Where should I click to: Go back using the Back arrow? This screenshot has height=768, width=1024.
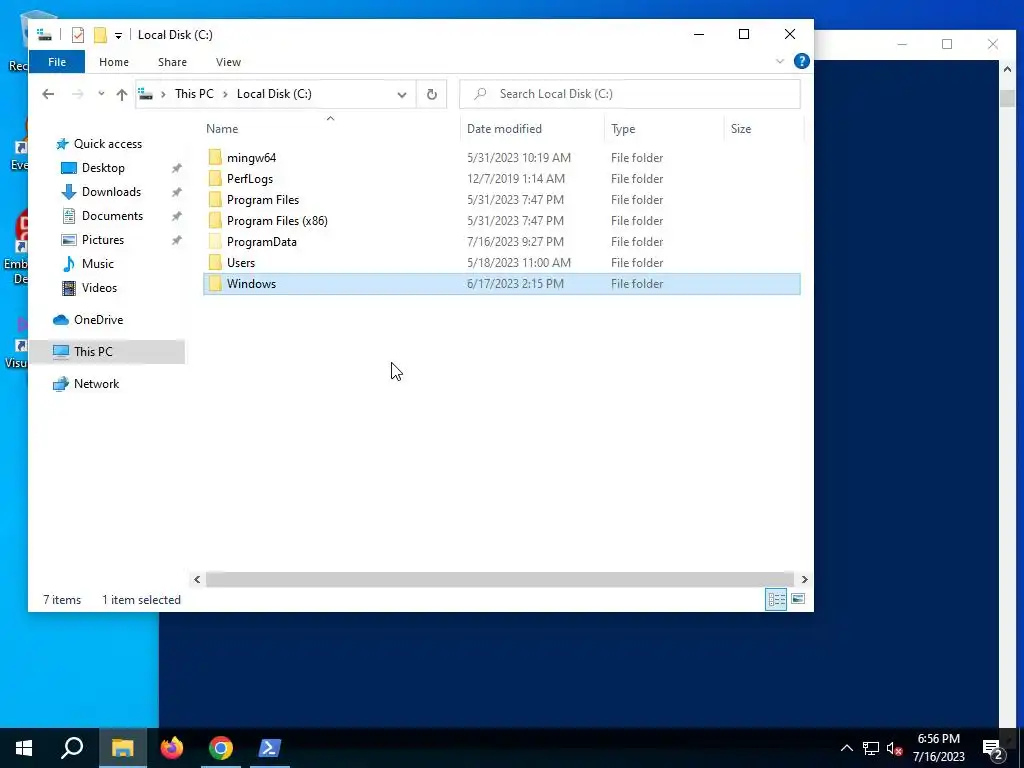(48, 94)
